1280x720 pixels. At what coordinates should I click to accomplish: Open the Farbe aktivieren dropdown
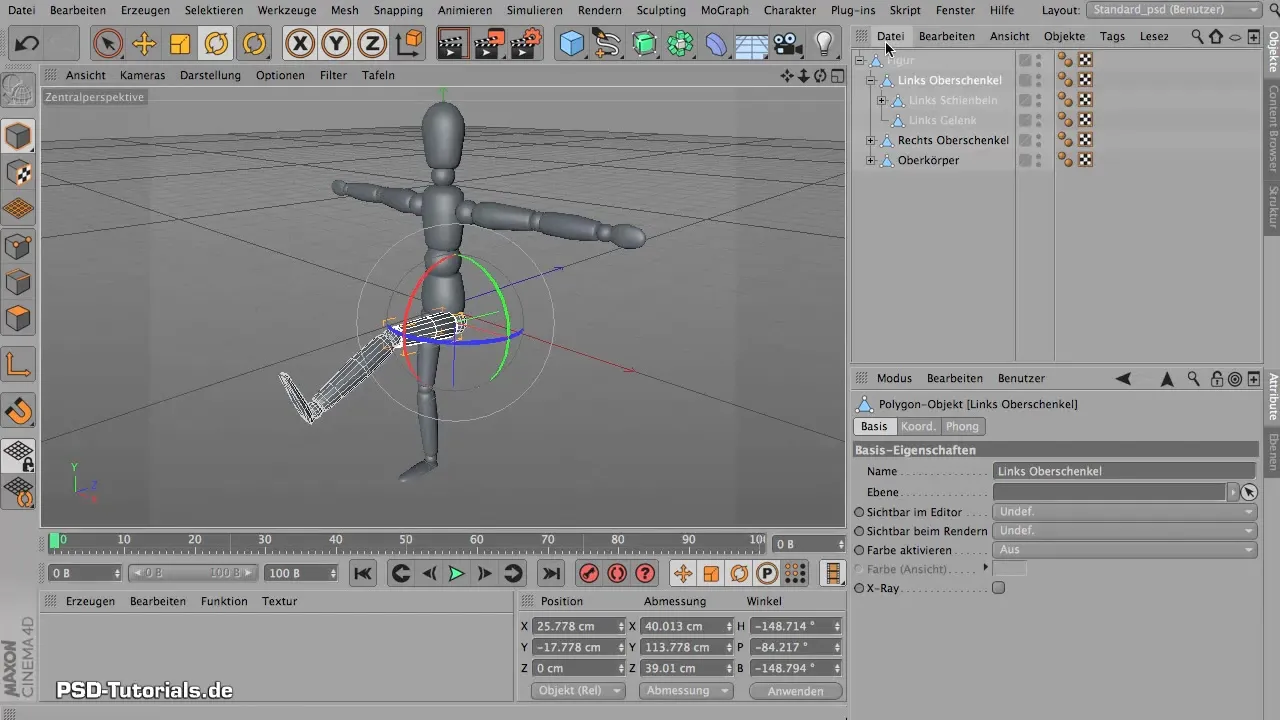[1125, 550]
